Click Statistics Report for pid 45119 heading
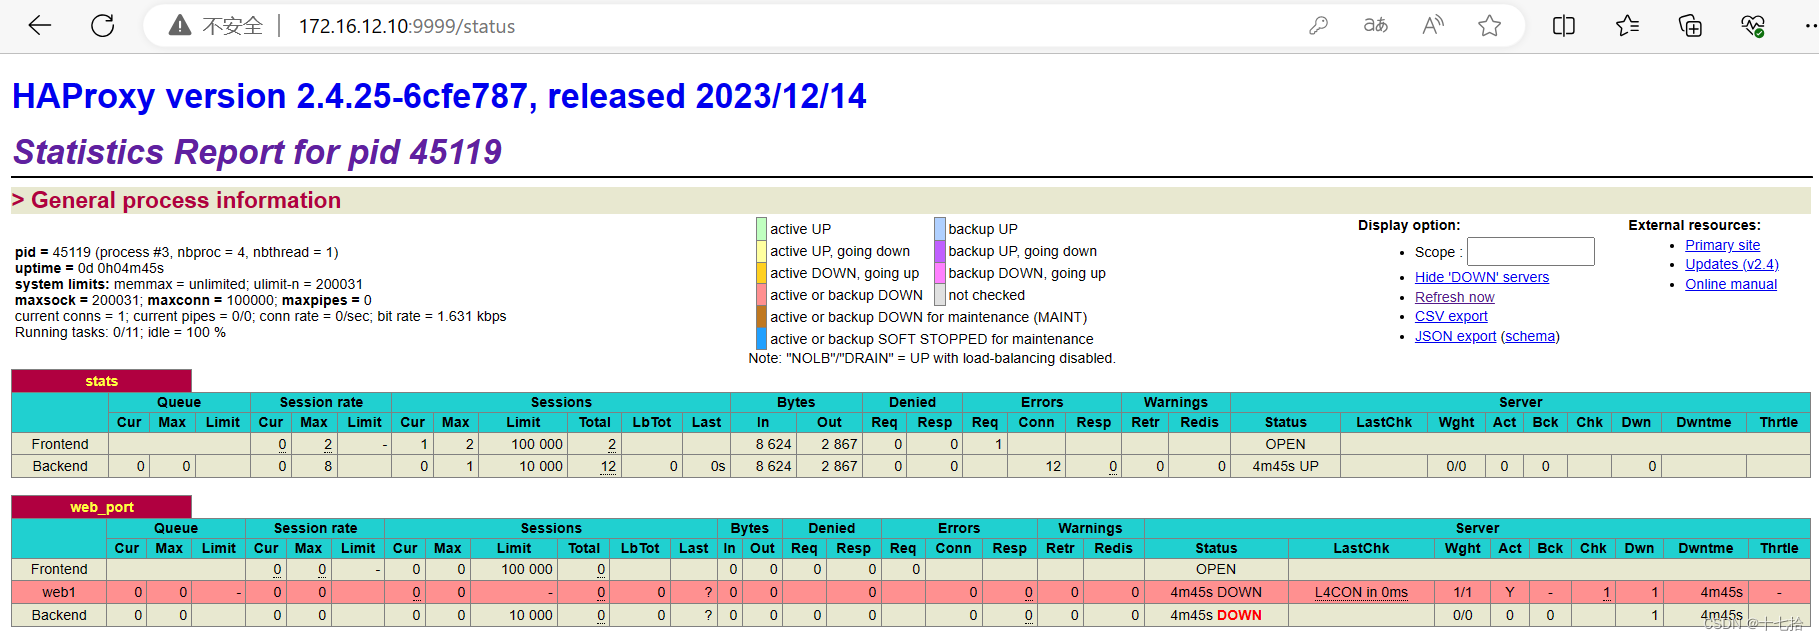The image size is (1819, 641). [x=257, y=152]
